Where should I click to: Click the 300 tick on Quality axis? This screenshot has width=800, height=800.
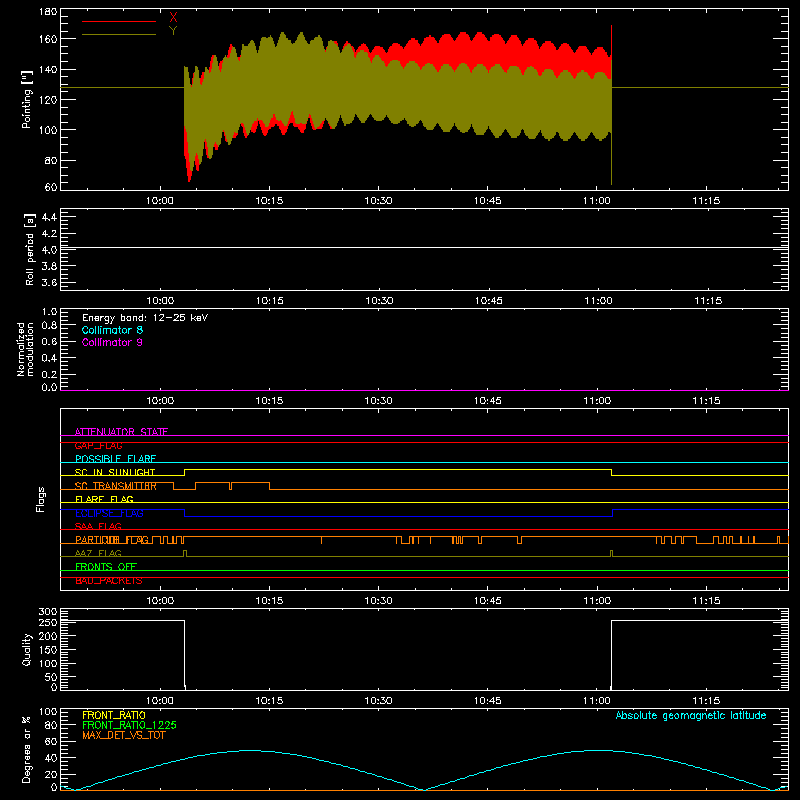[48, 612]
